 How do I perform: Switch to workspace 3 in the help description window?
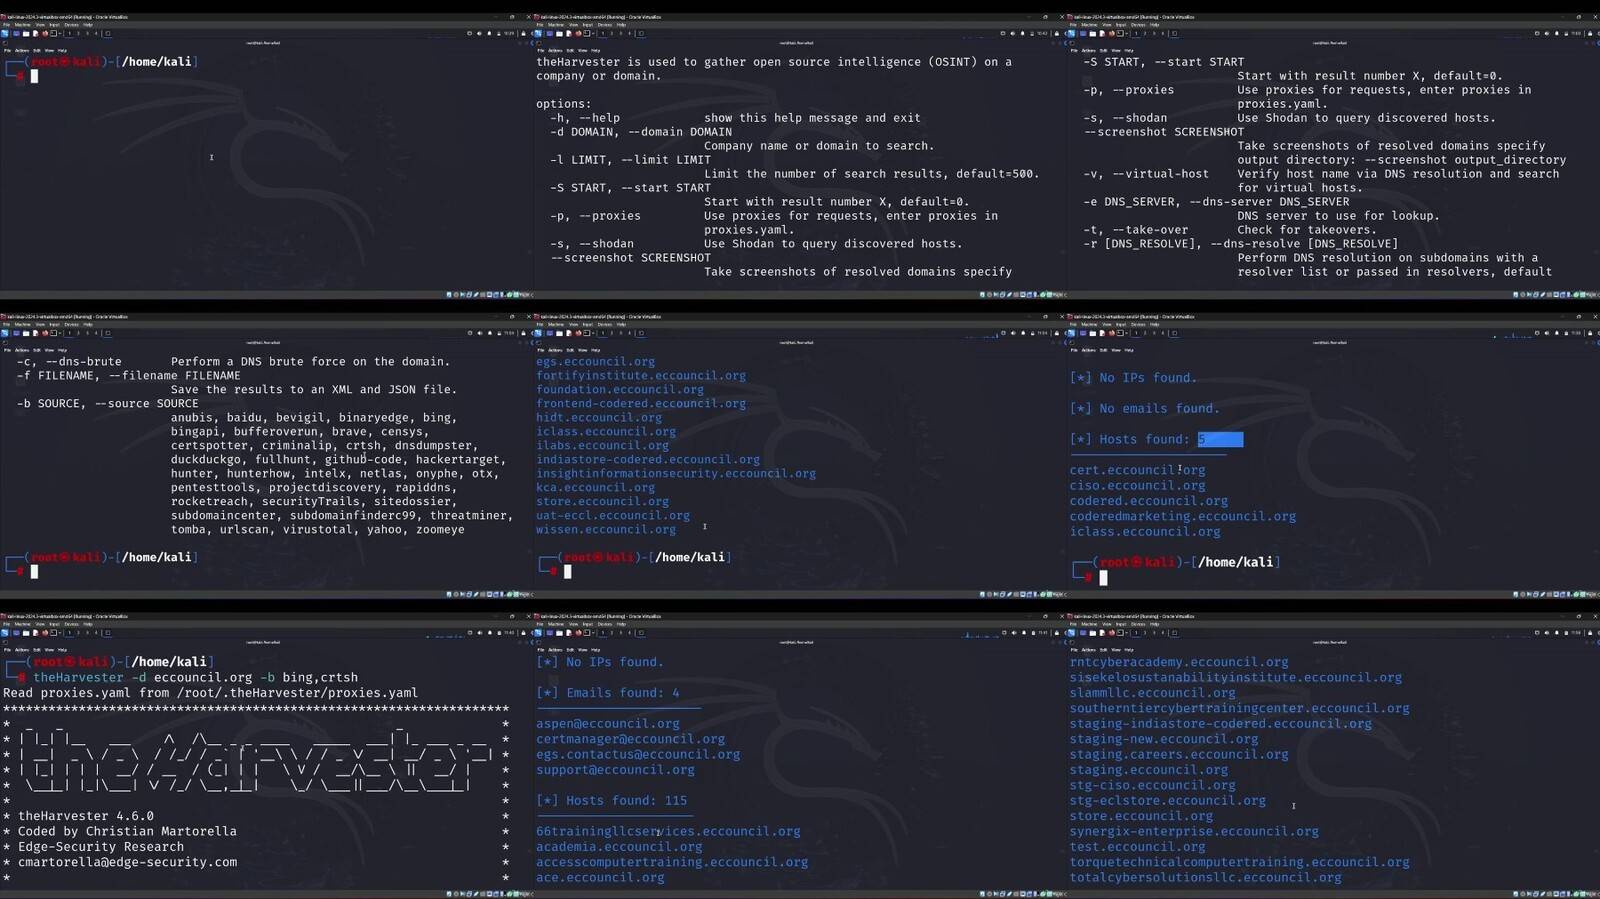click(620, 33)
